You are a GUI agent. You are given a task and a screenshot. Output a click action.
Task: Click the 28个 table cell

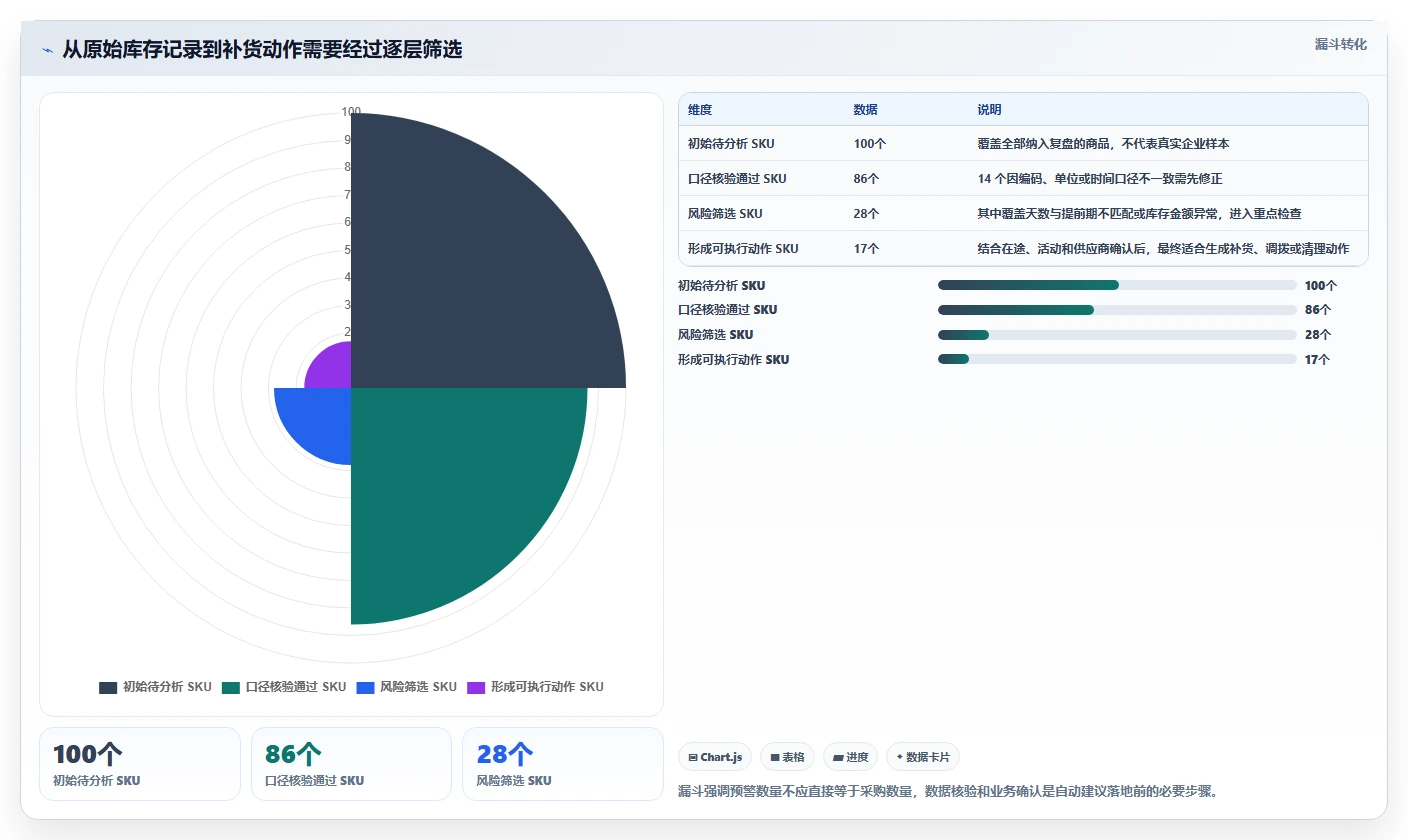867,214
